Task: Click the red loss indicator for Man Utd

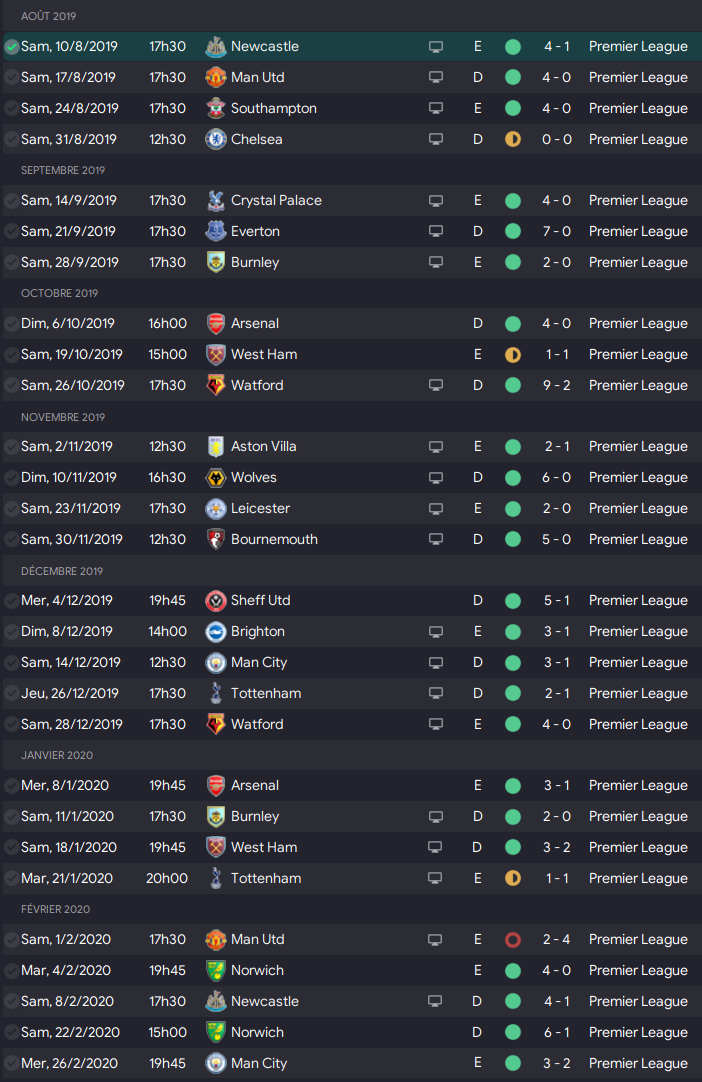Action: coord(512,940)
